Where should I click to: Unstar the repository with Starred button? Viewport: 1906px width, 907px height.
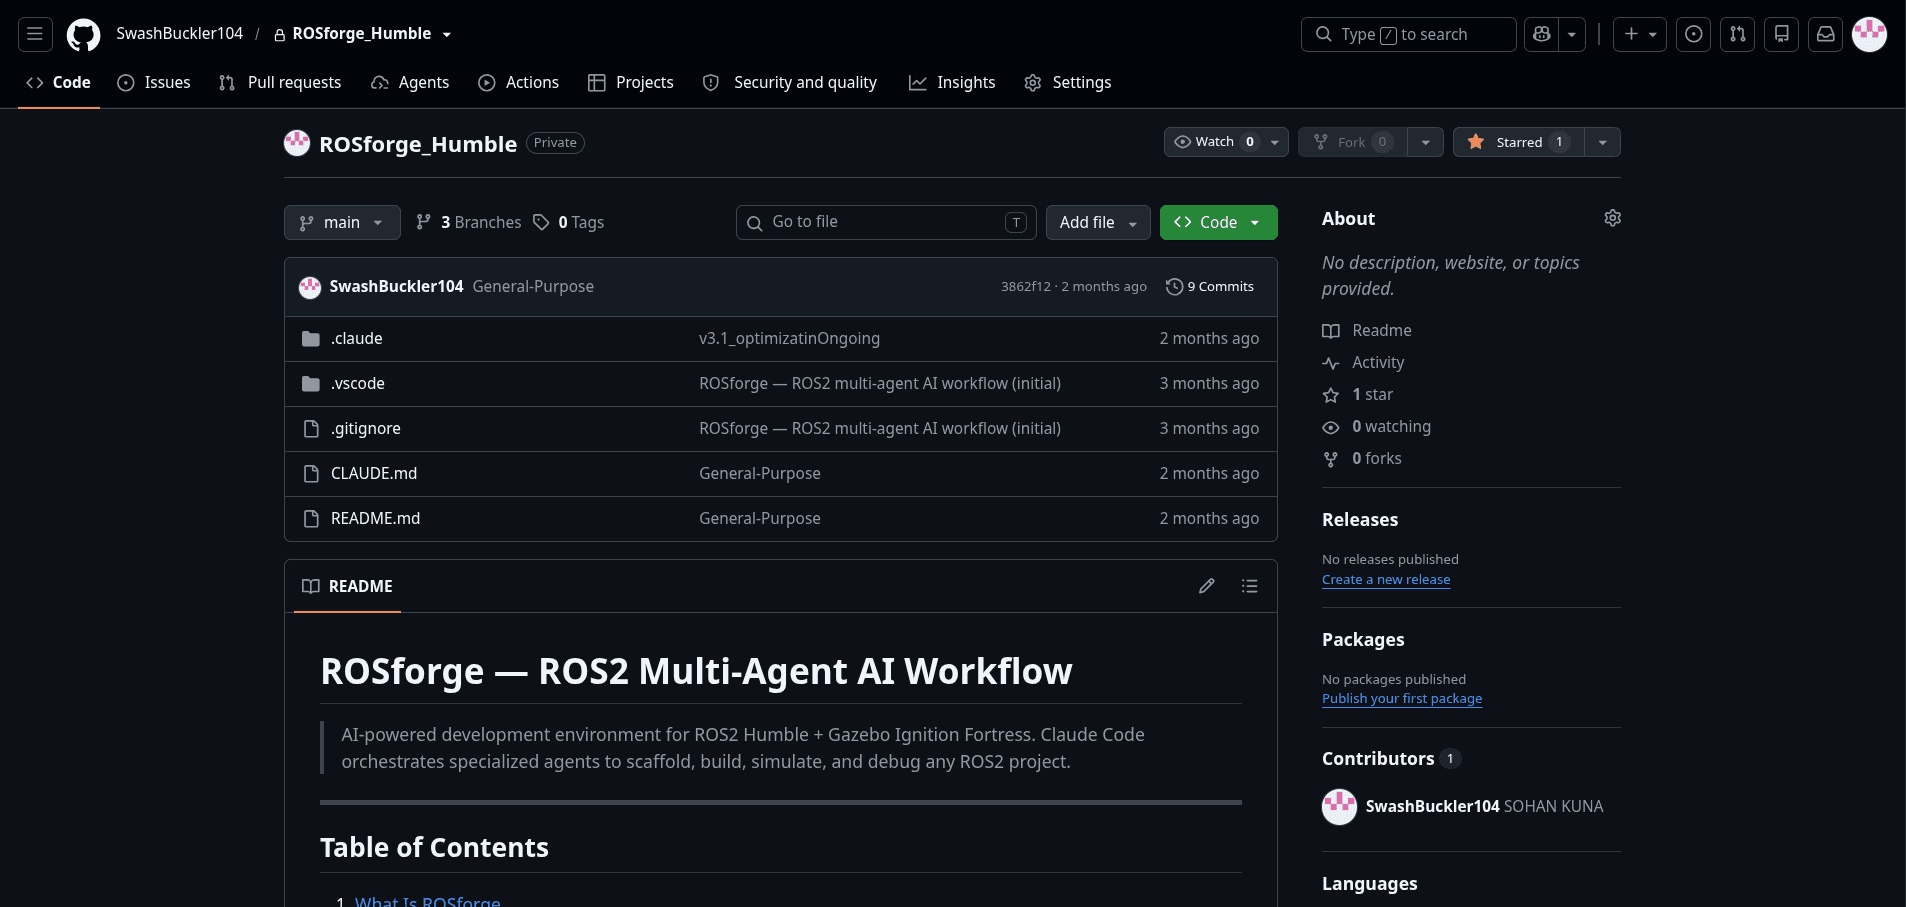pos(1518,142)
